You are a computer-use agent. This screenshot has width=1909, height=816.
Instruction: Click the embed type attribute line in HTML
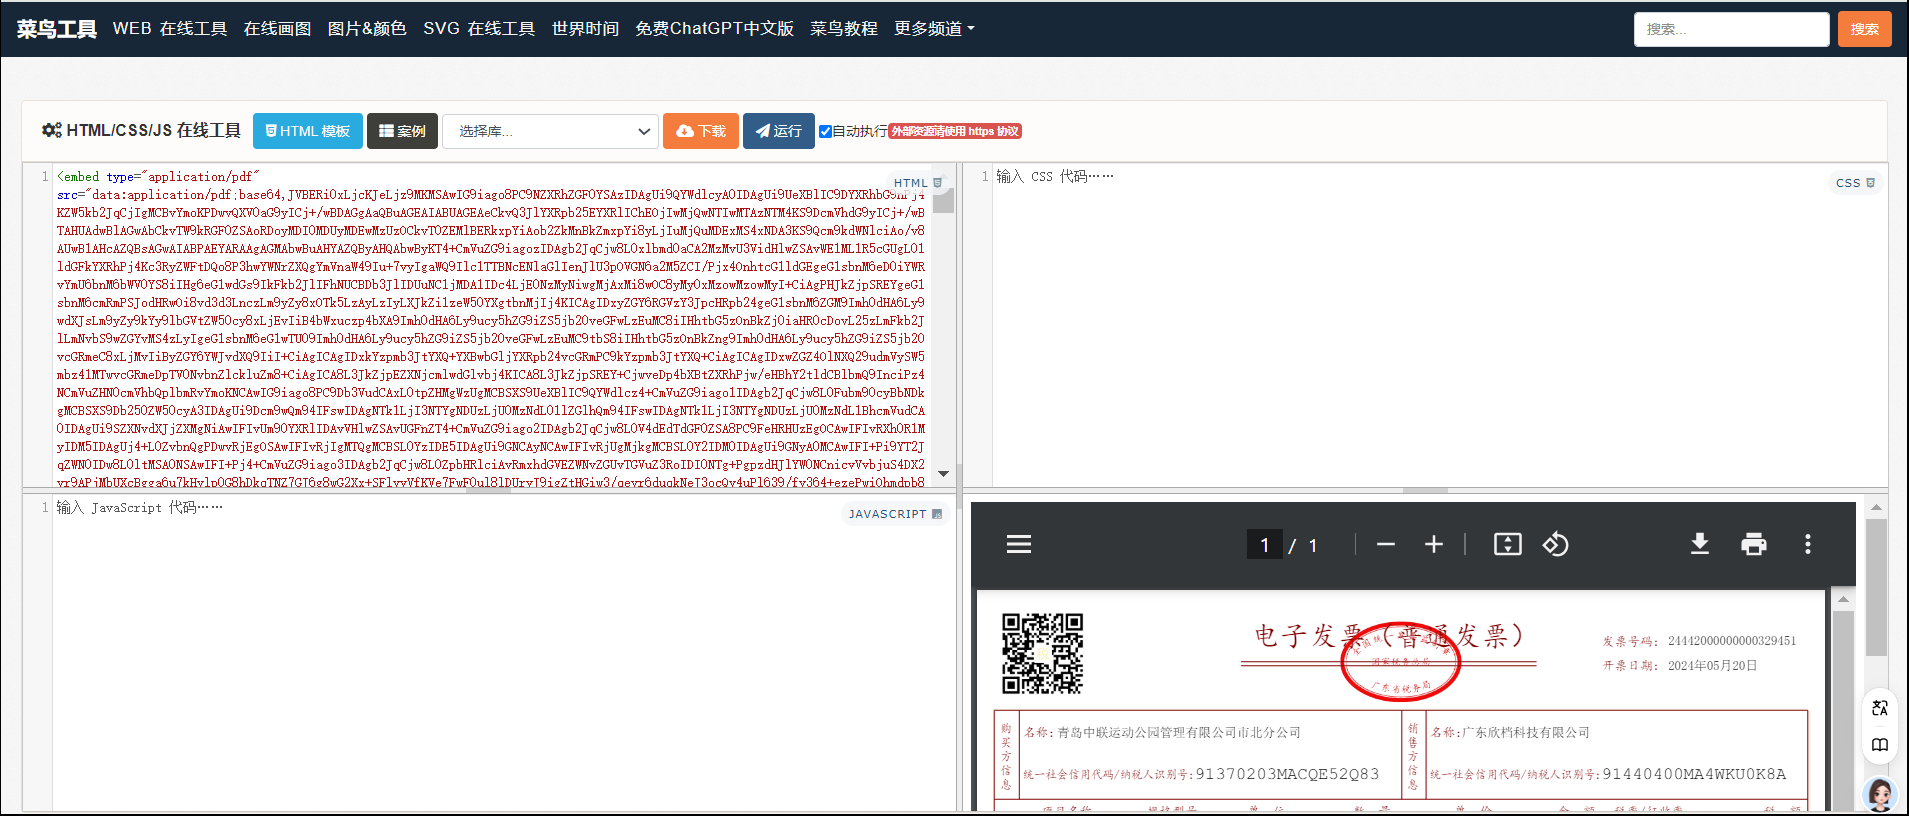(158, 177)
